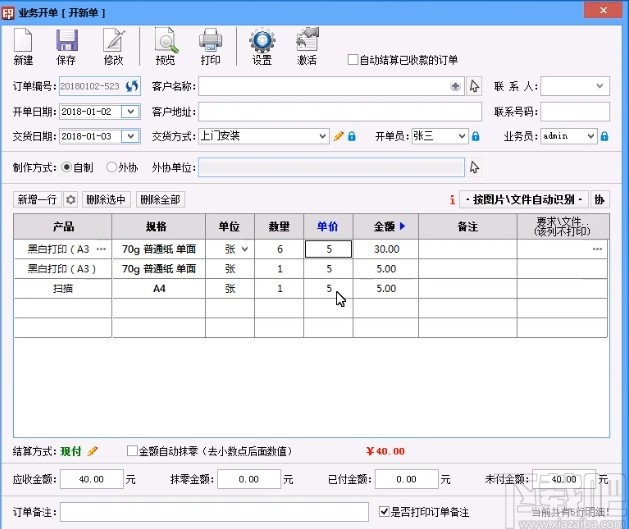Image resolution: width=629 pixels, height=529 pixels.
Task: Click the 扫描 product cell
Action: tap(63, 288)
